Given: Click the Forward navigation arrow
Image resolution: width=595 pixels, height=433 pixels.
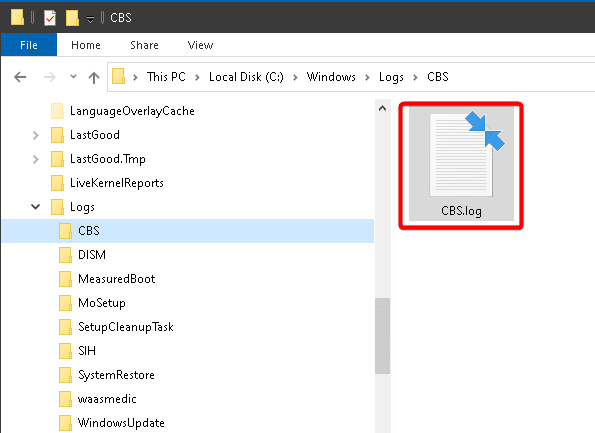Looking at the screenshot, I should tap(49, 77).
